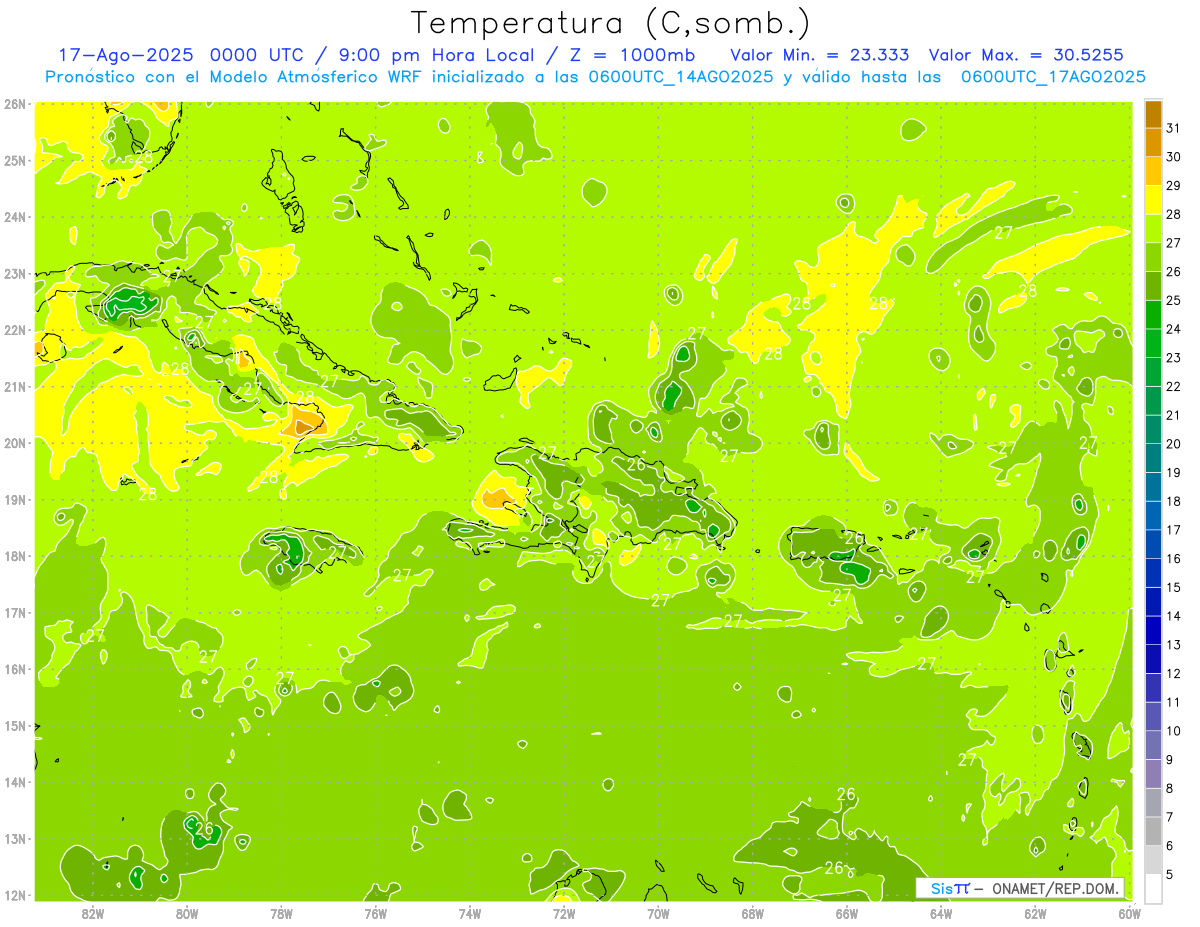Click the '15N' latitude axis label
Screen dimensions: 1200x927
(14, 725)
